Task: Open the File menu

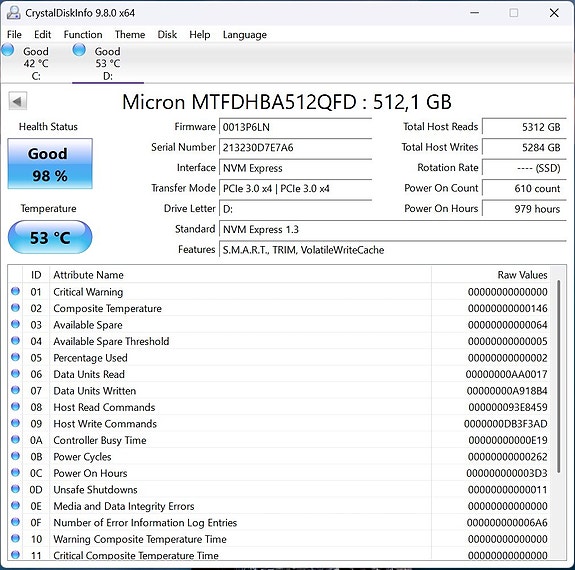Action: pyautogui.click(x=14, y=34)
